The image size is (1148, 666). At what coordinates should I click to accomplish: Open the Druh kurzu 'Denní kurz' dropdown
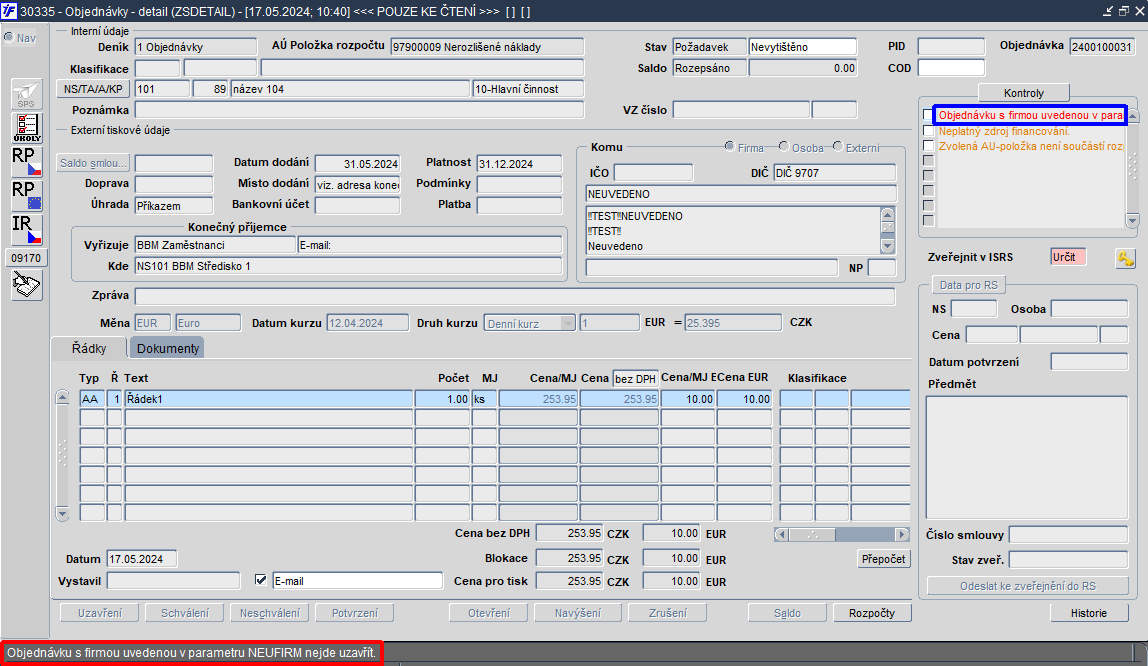point(567,323)
